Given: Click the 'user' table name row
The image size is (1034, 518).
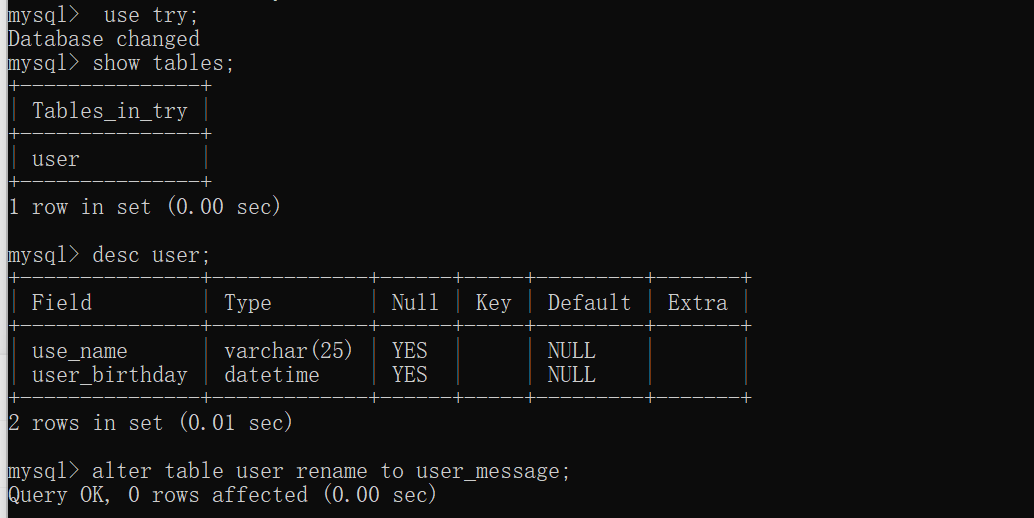Looking at the screenshot, I should click(55, 159).
